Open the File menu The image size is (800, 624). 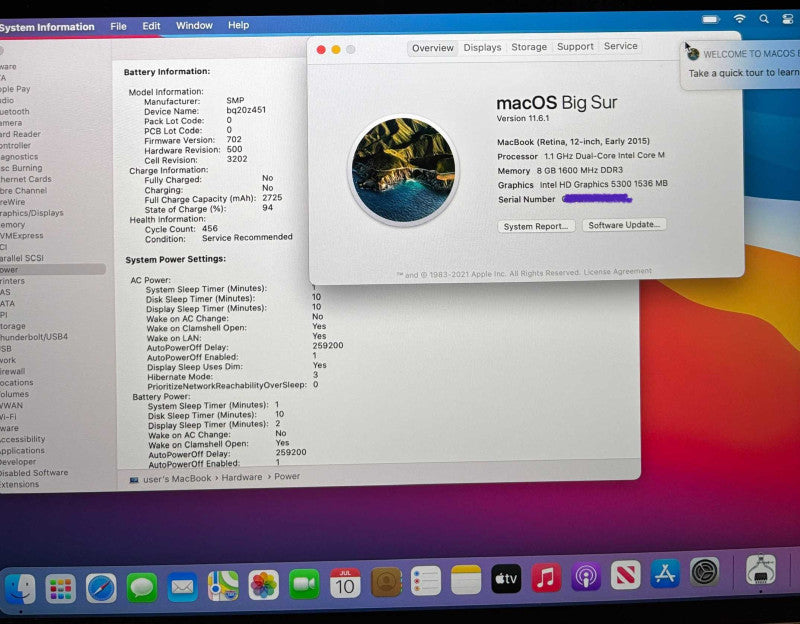coord(118,26)
